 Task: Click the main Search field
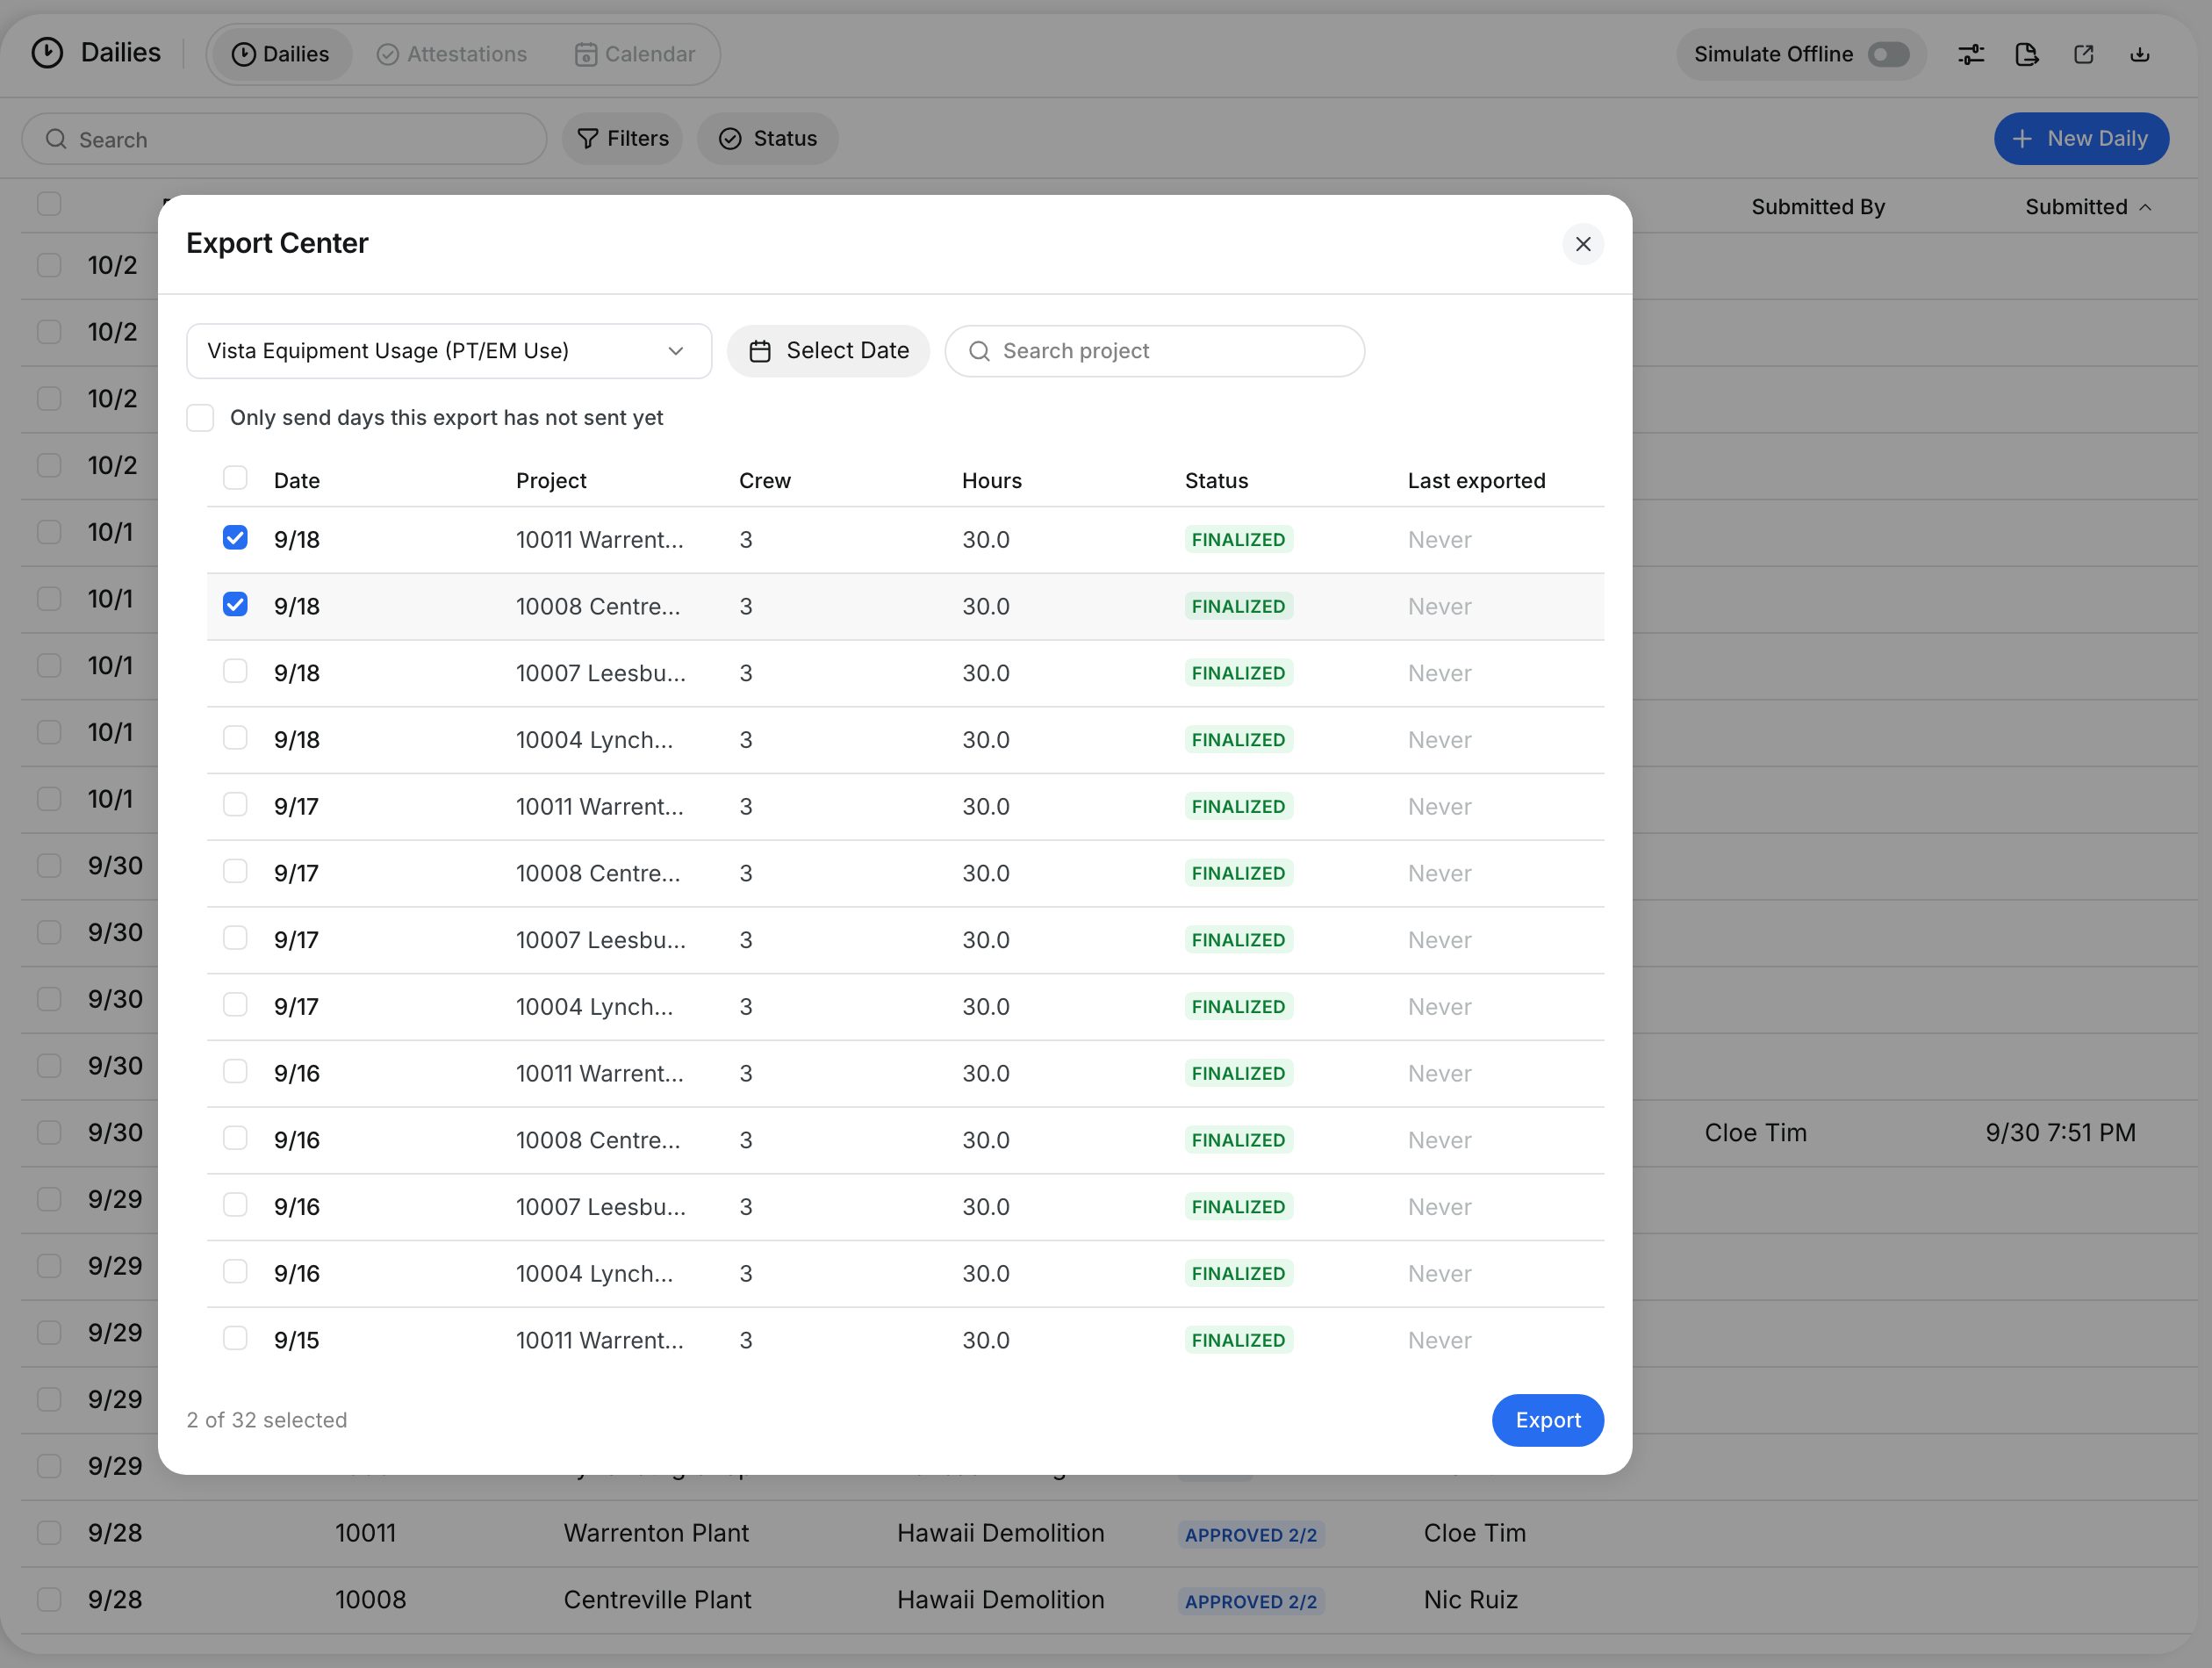[284, 139]
